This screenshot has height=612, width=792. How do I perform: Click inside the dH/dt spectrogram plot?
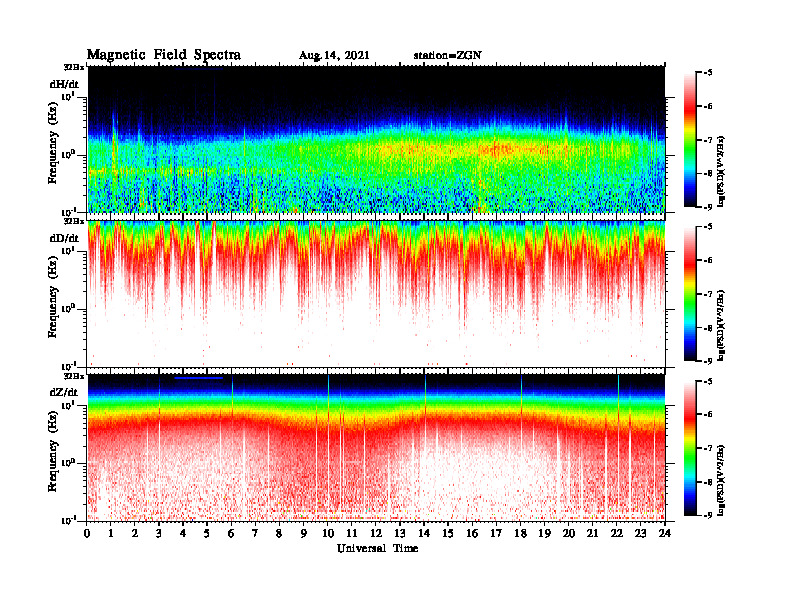pos(376,139)
